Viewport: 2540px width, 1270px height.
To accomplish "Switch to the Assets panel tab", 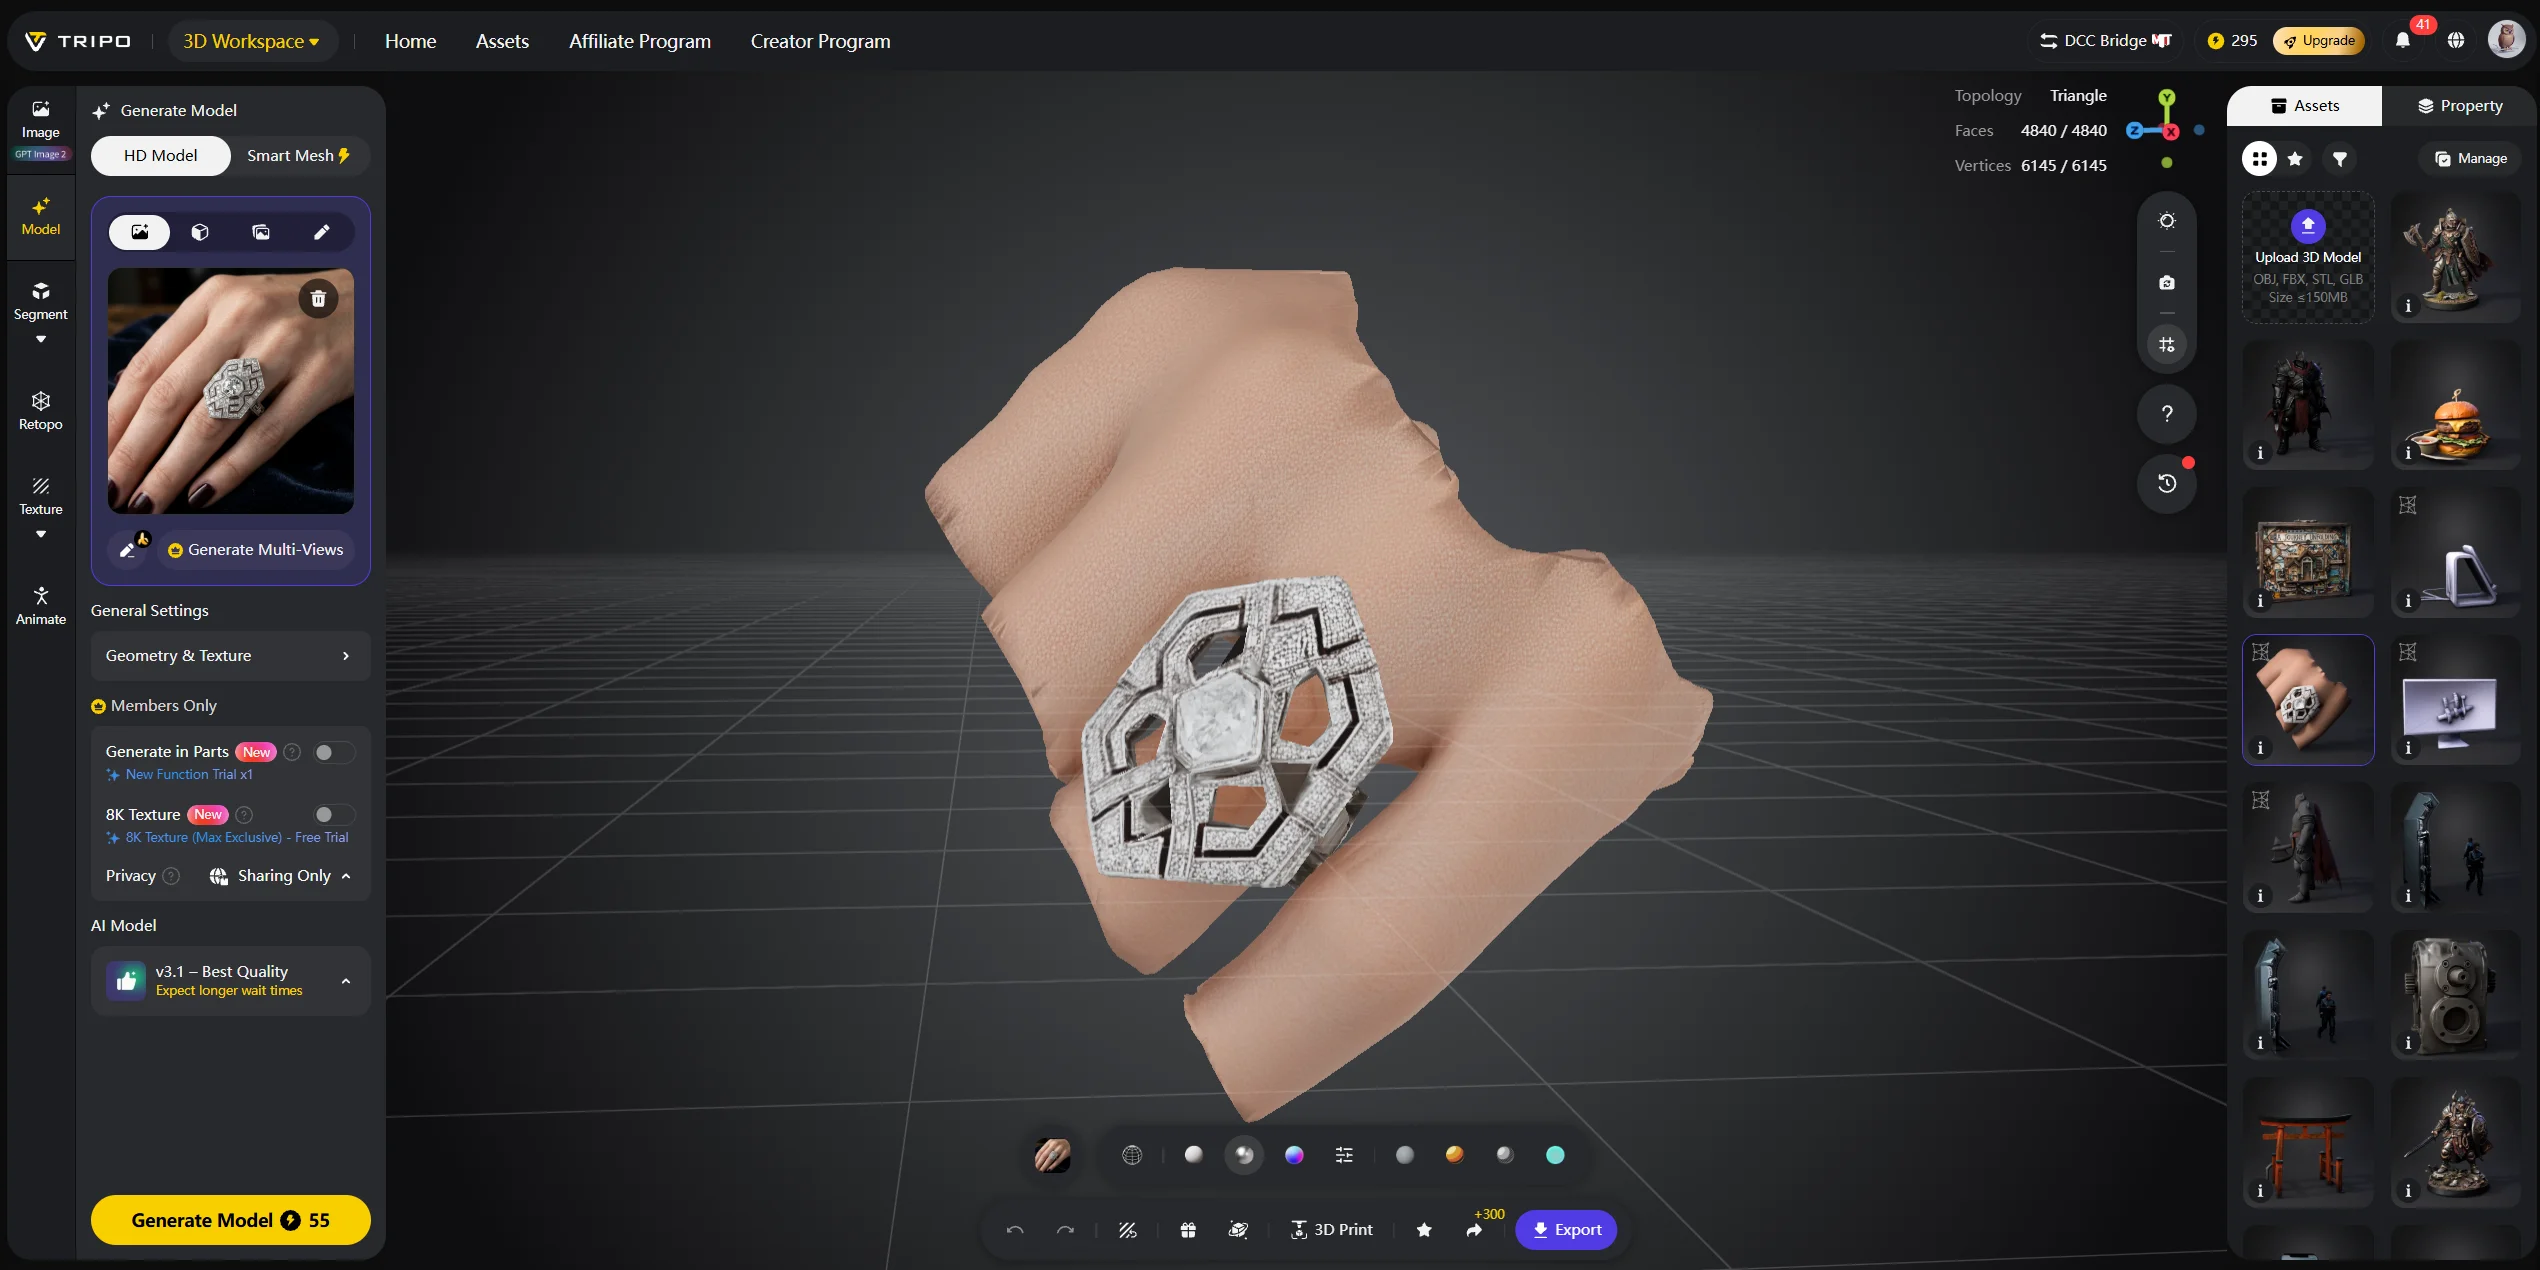I will point(2304,106).
